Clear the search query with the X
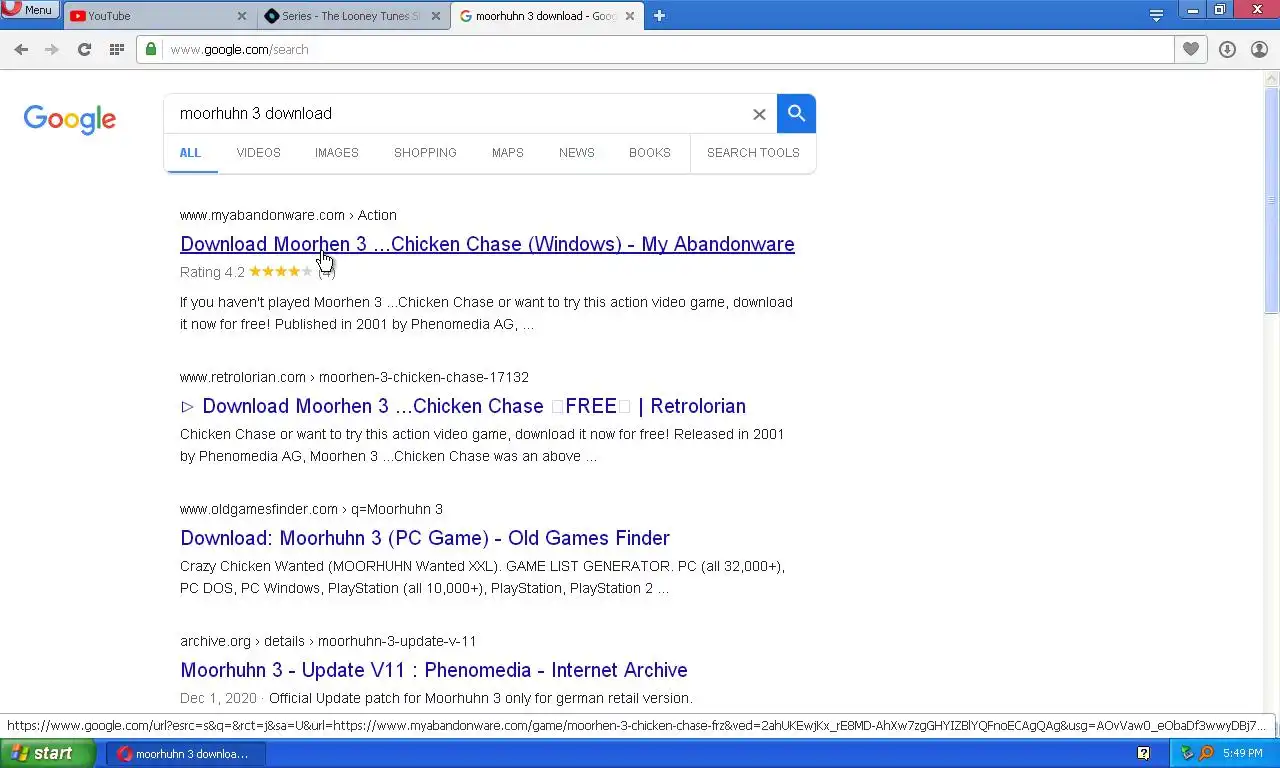Image resolution: width=1280 pixels, height=768 pixels. point(759,114)
